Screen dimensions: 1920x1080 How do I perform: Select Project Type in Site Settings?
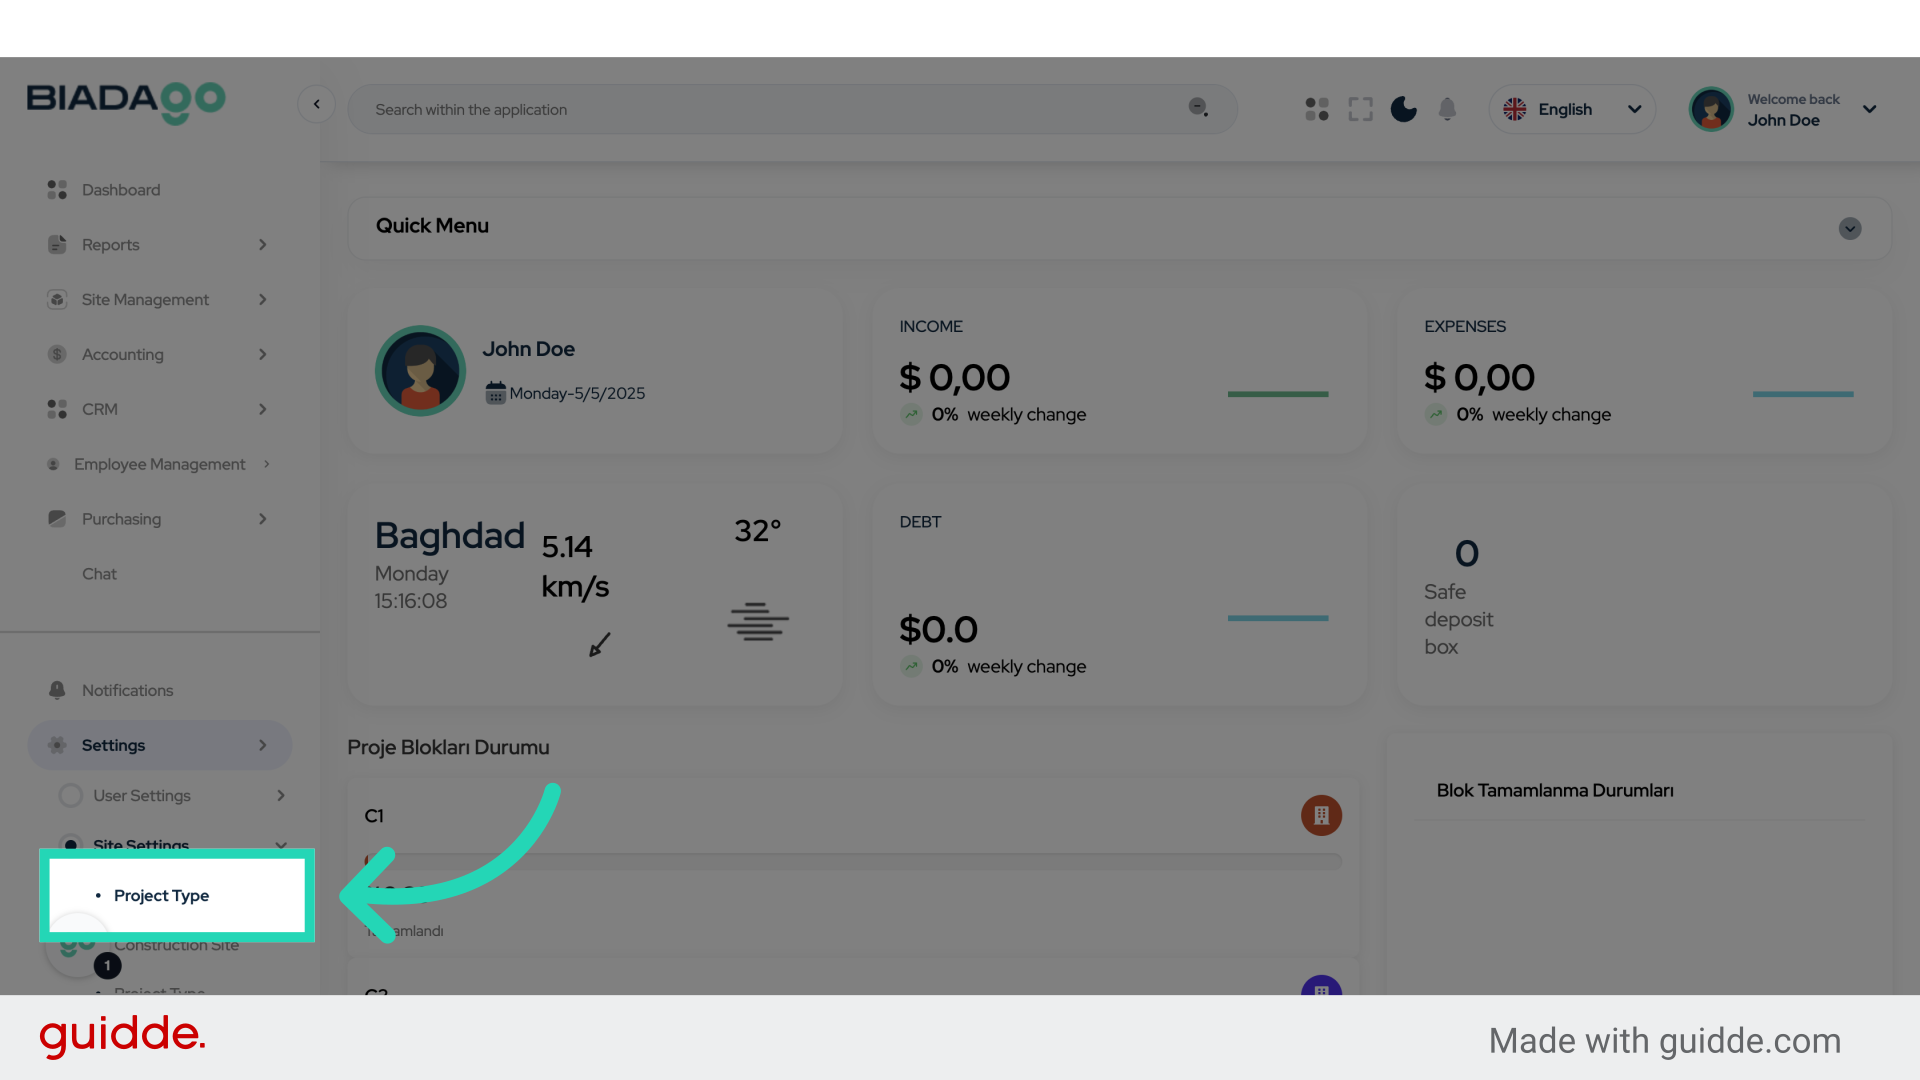[x=162, y=896]
